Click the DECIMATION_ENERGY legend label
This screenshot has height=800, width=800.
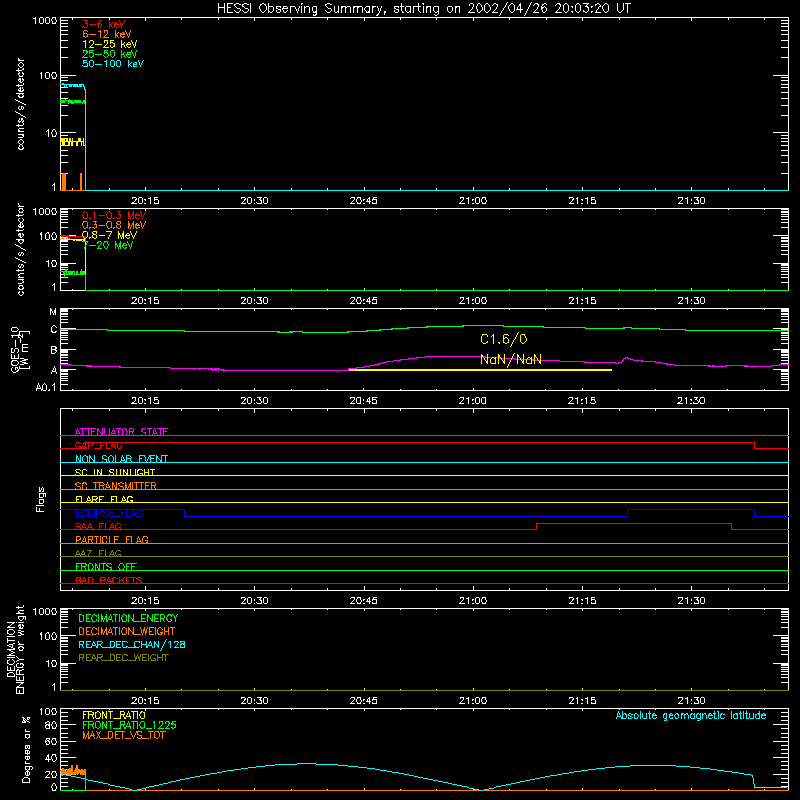[128, 618]
